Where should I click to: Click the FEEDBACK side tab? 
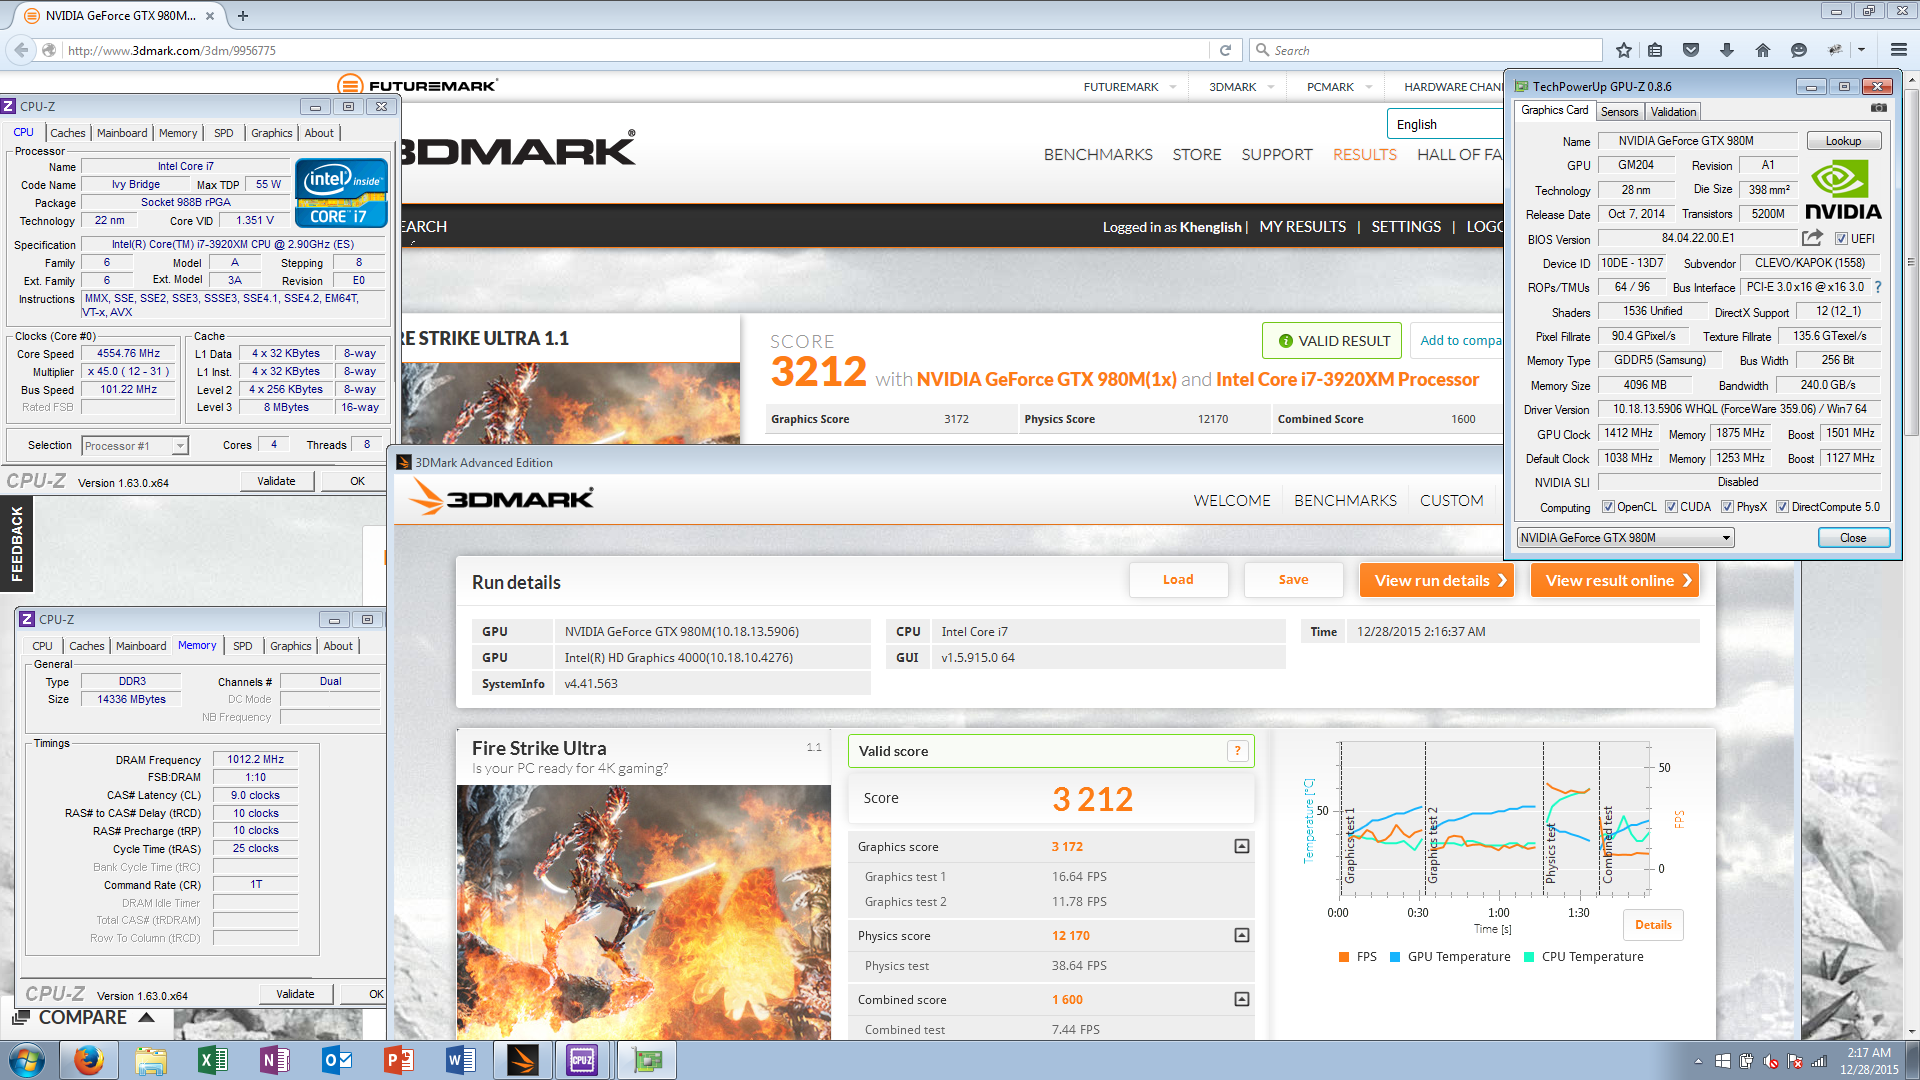pyautogui.click(x=16, y=544)
